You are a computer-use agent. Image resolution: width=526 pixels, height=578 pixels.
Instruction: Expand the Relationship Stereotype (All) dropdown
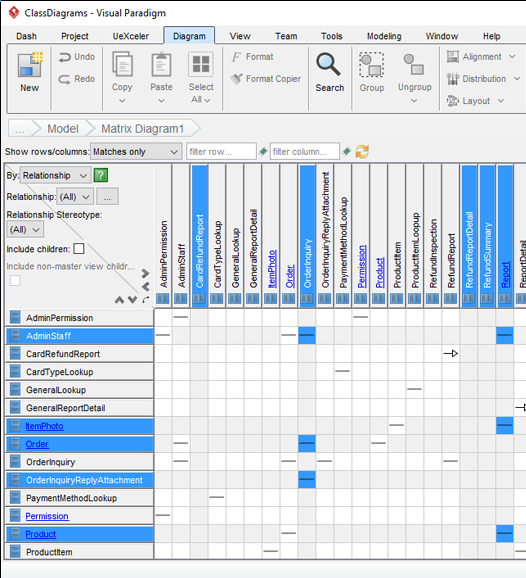click(25, 230)
